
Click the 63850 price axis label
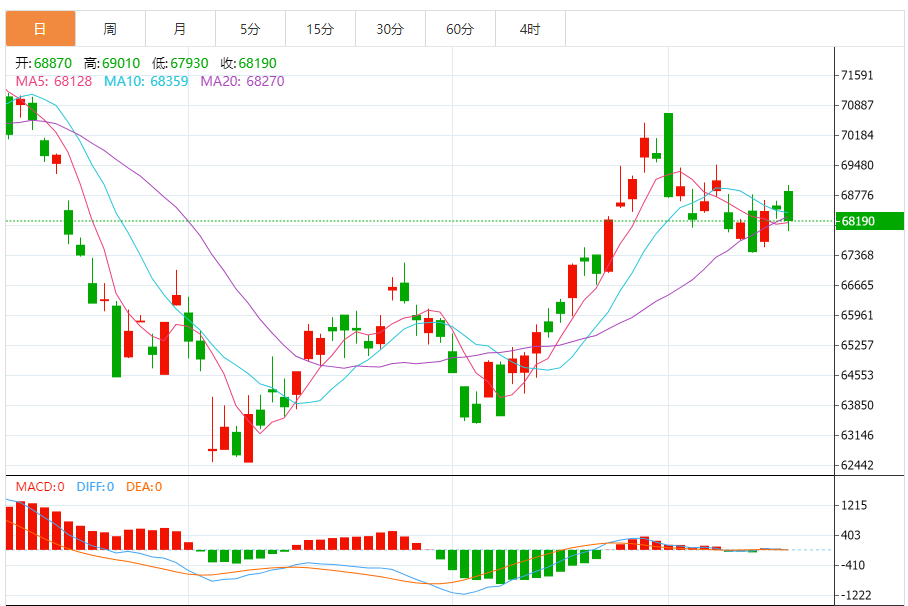857,405
